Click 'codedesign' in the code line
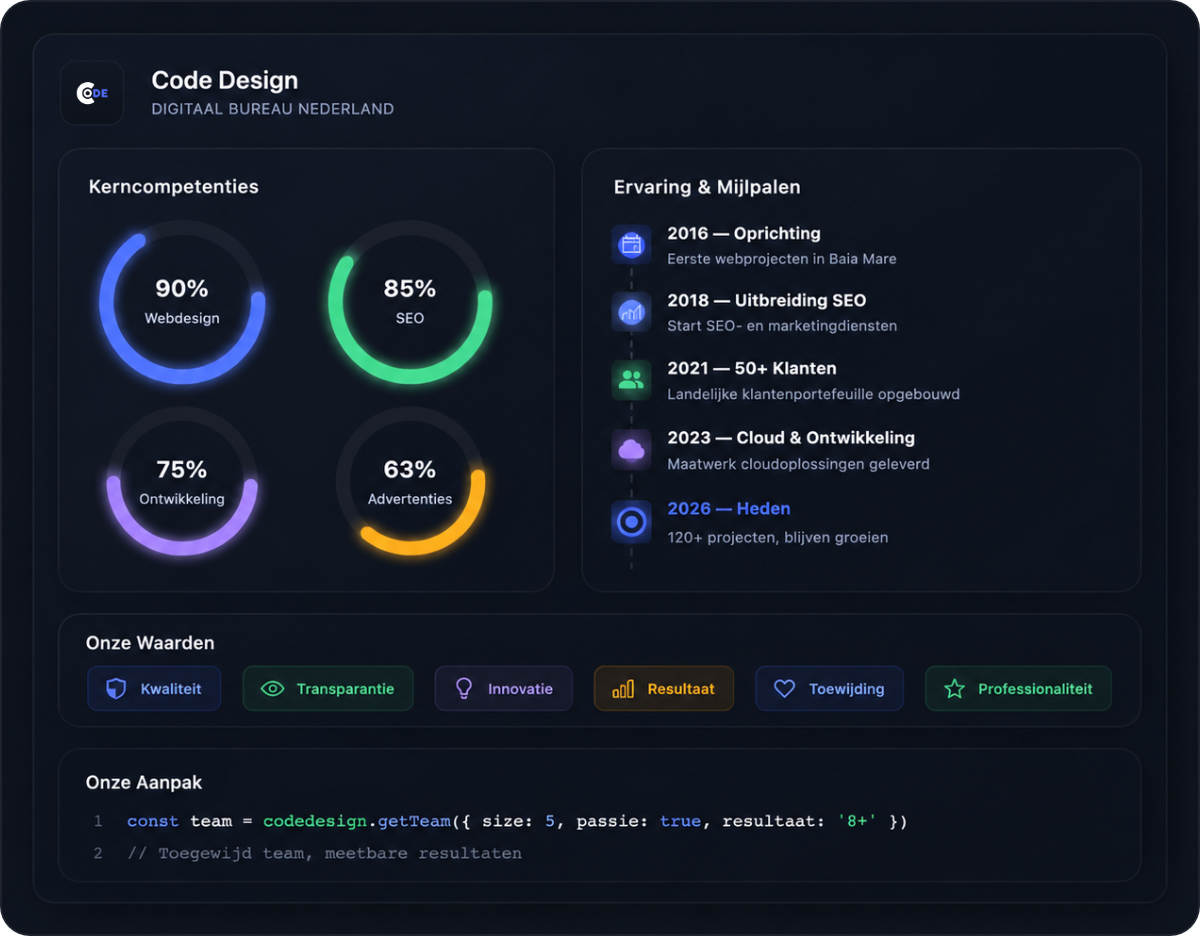 315,821
